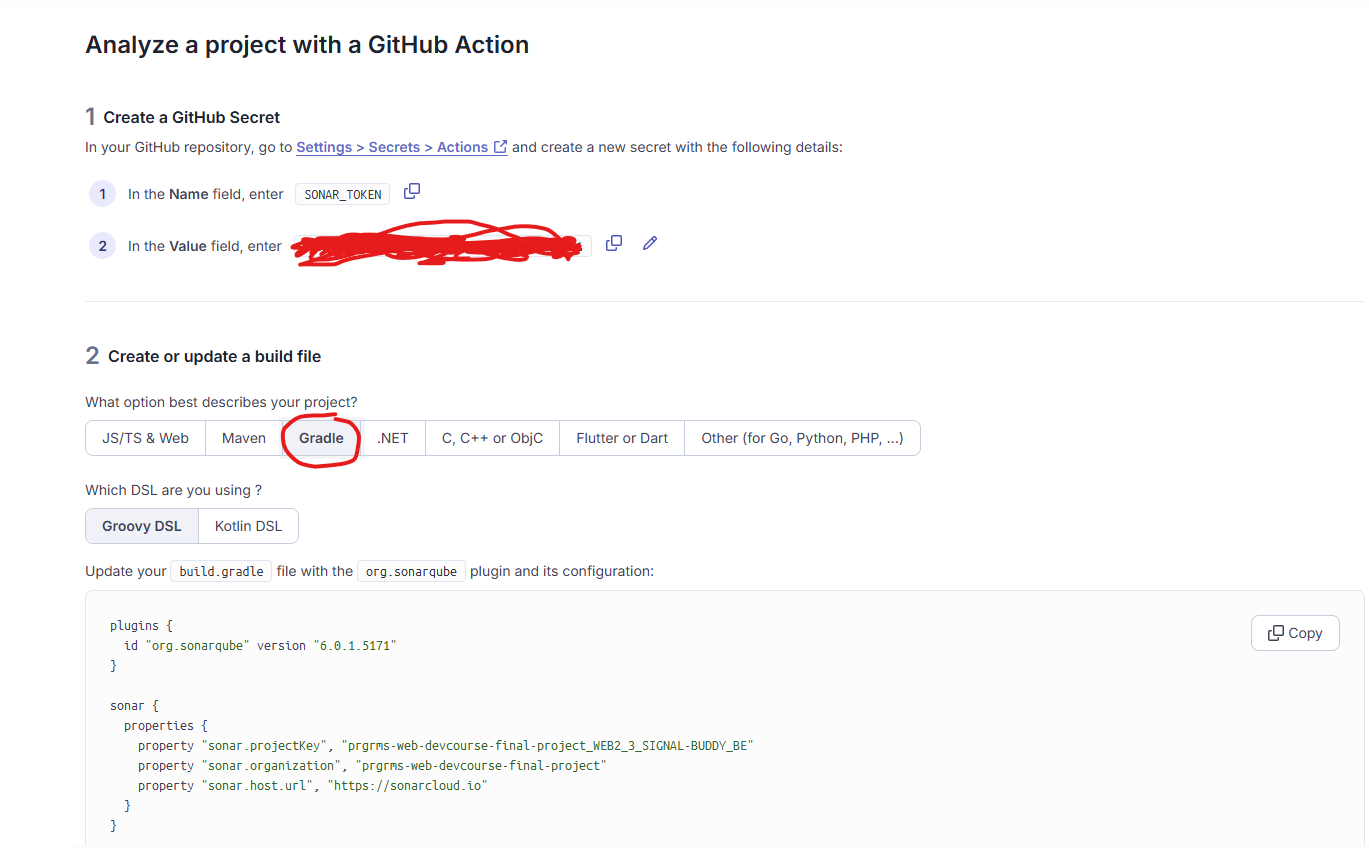Select the Maven option
1369x848 pixels.
244,438
